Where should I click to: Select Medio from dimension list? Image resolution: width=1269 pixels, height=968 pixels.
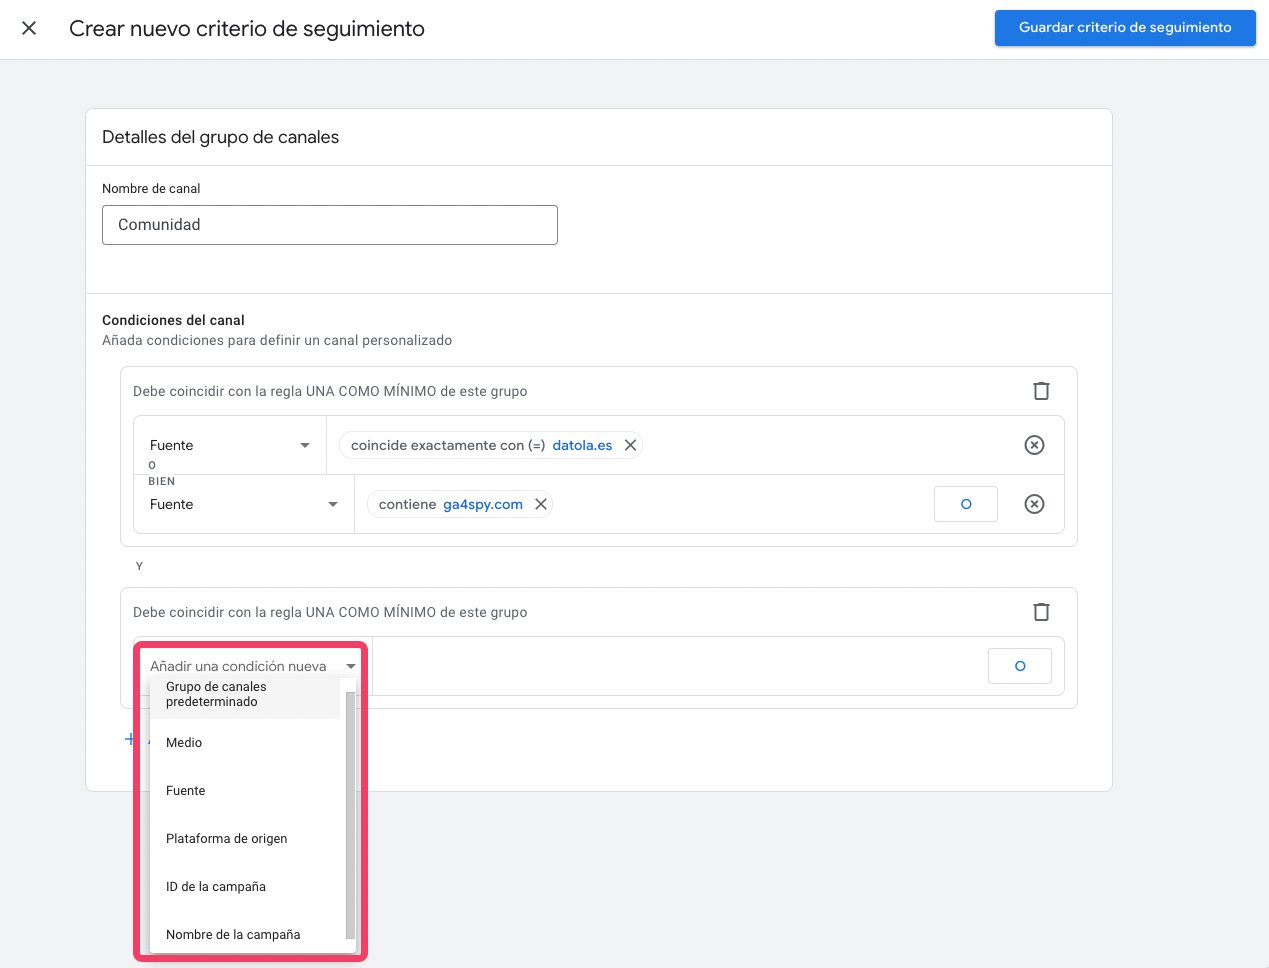pyautogui.click(x=245, y=742)
